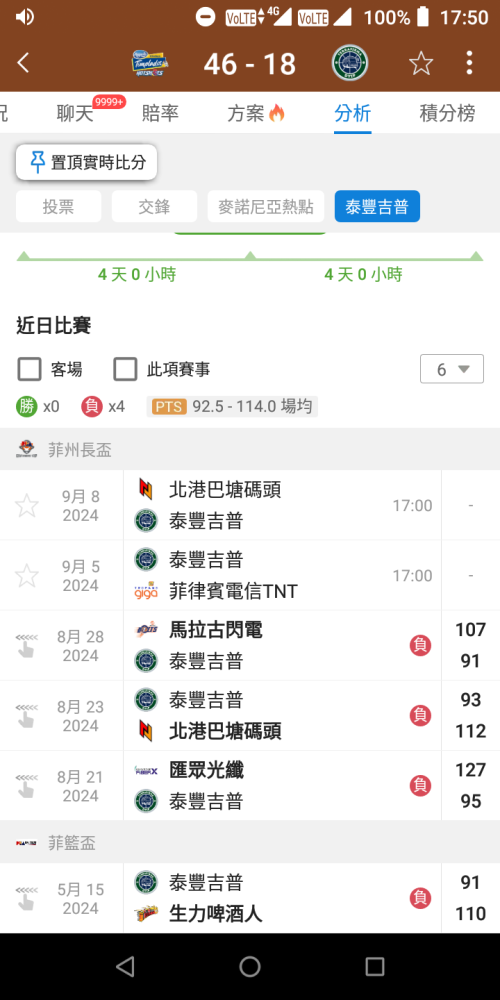Open the 聊天 tab

pyautogui.click(x=75, y=114)
